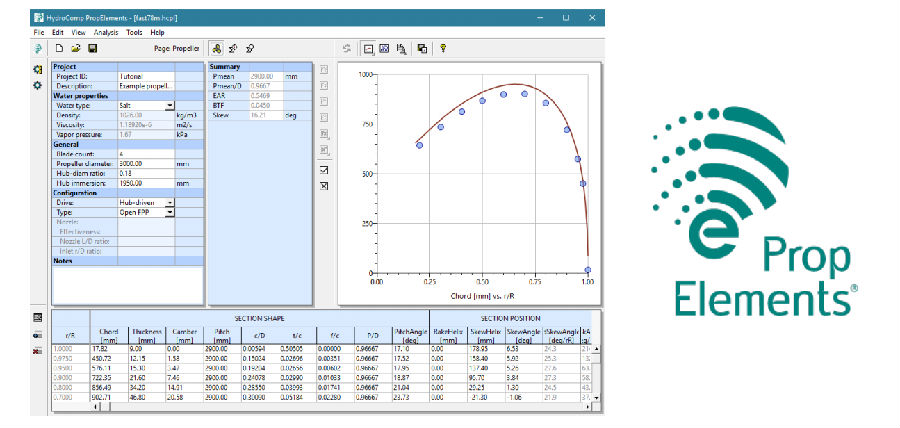Click the blue grid chart icon

(x=385, y=49)
